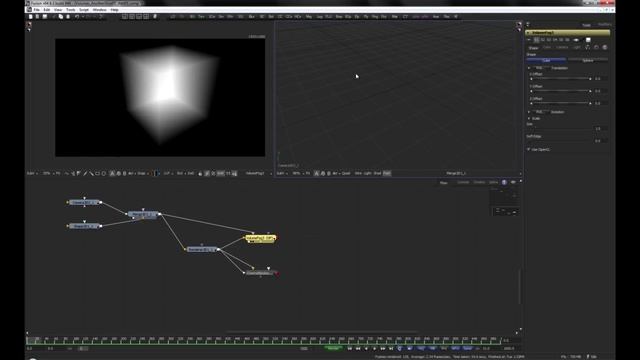This screenshot has width=640, height=360.
Task: Click the New composition icon
Action: 31,17
